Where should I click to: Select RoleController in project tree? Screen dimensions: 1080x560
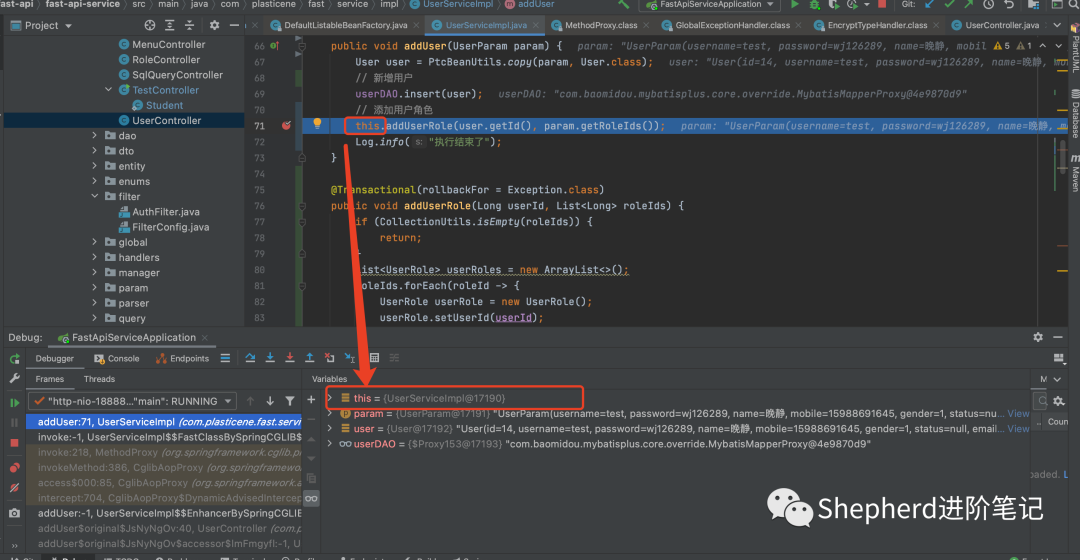pos(166,60)
